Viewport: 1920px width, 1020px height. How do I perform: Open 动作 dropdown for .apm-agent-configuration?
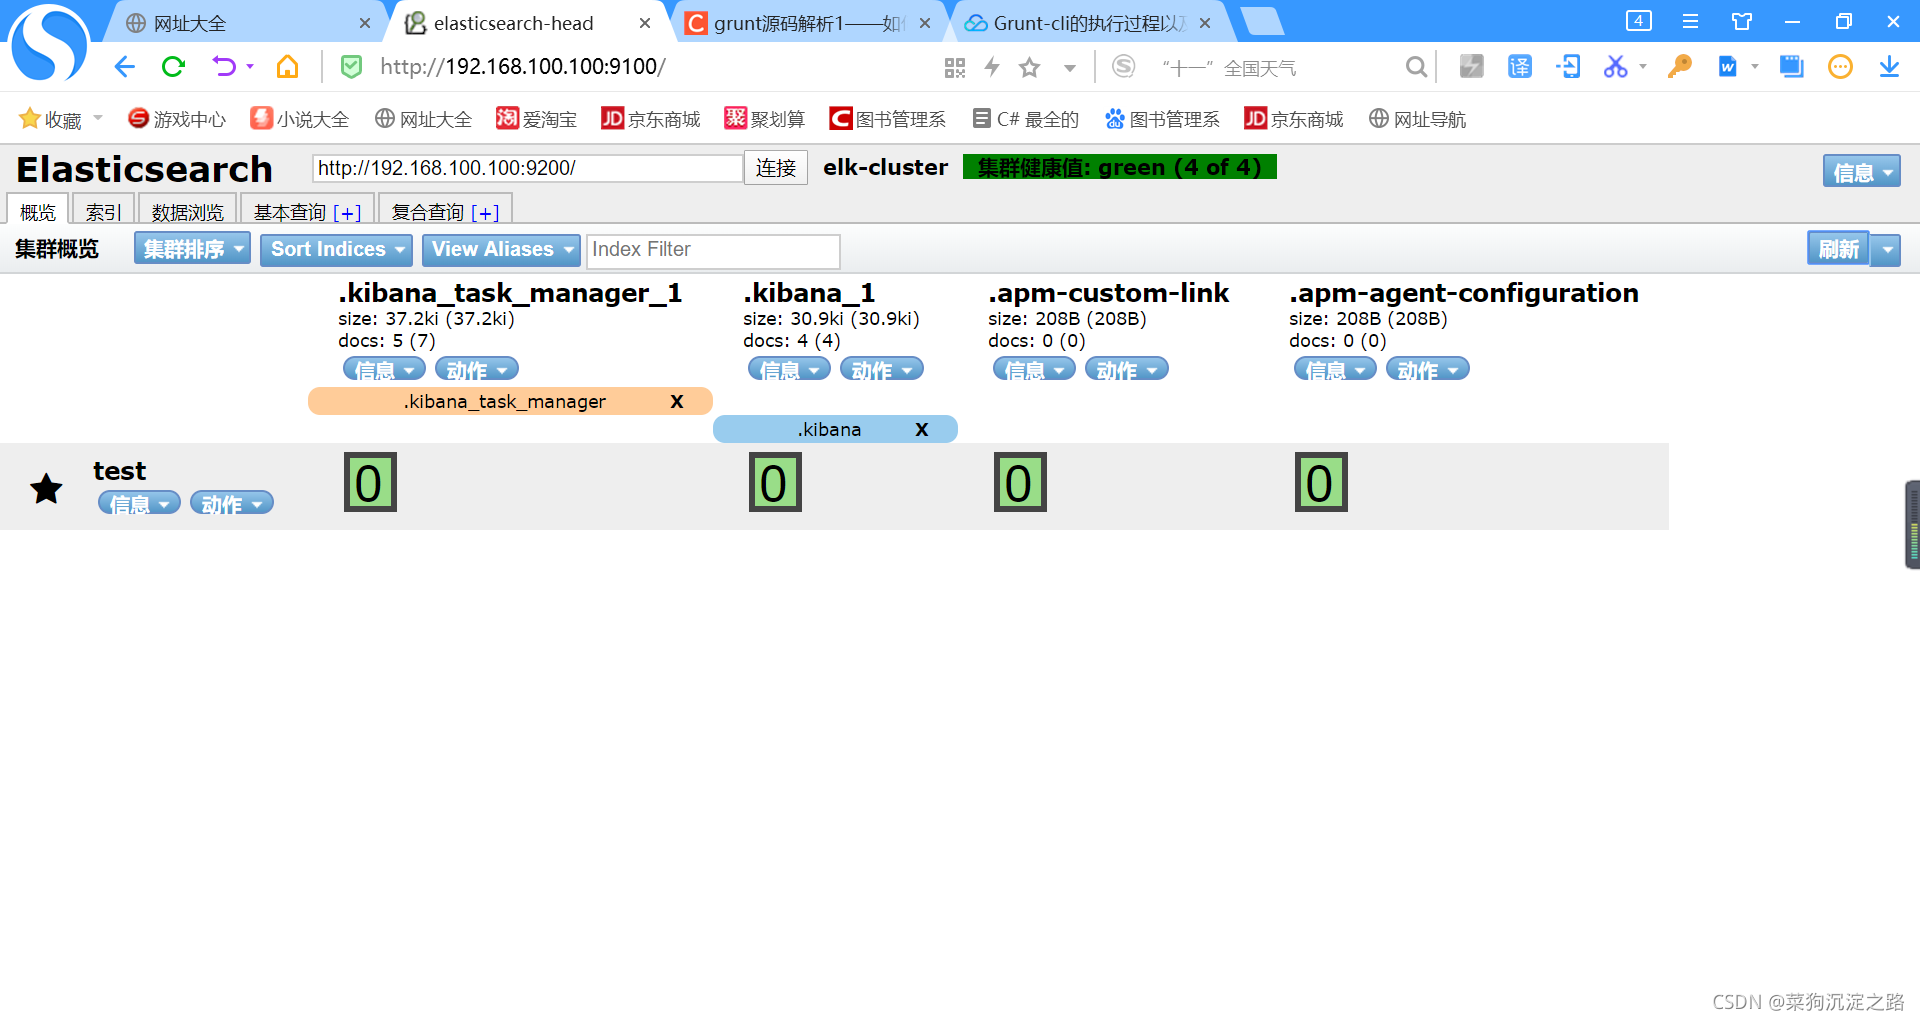coord(1428,369)
